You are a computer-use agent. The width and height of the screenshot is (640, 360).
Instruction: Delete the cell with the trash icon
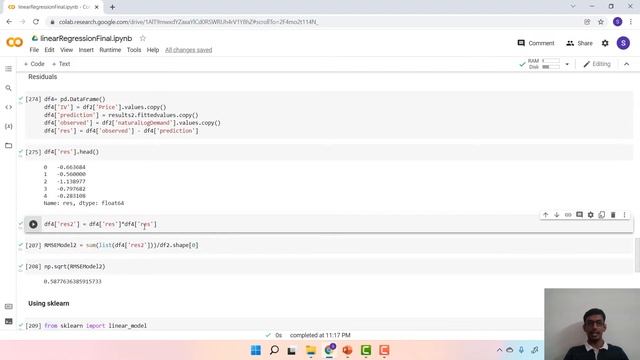coord(613,215)
